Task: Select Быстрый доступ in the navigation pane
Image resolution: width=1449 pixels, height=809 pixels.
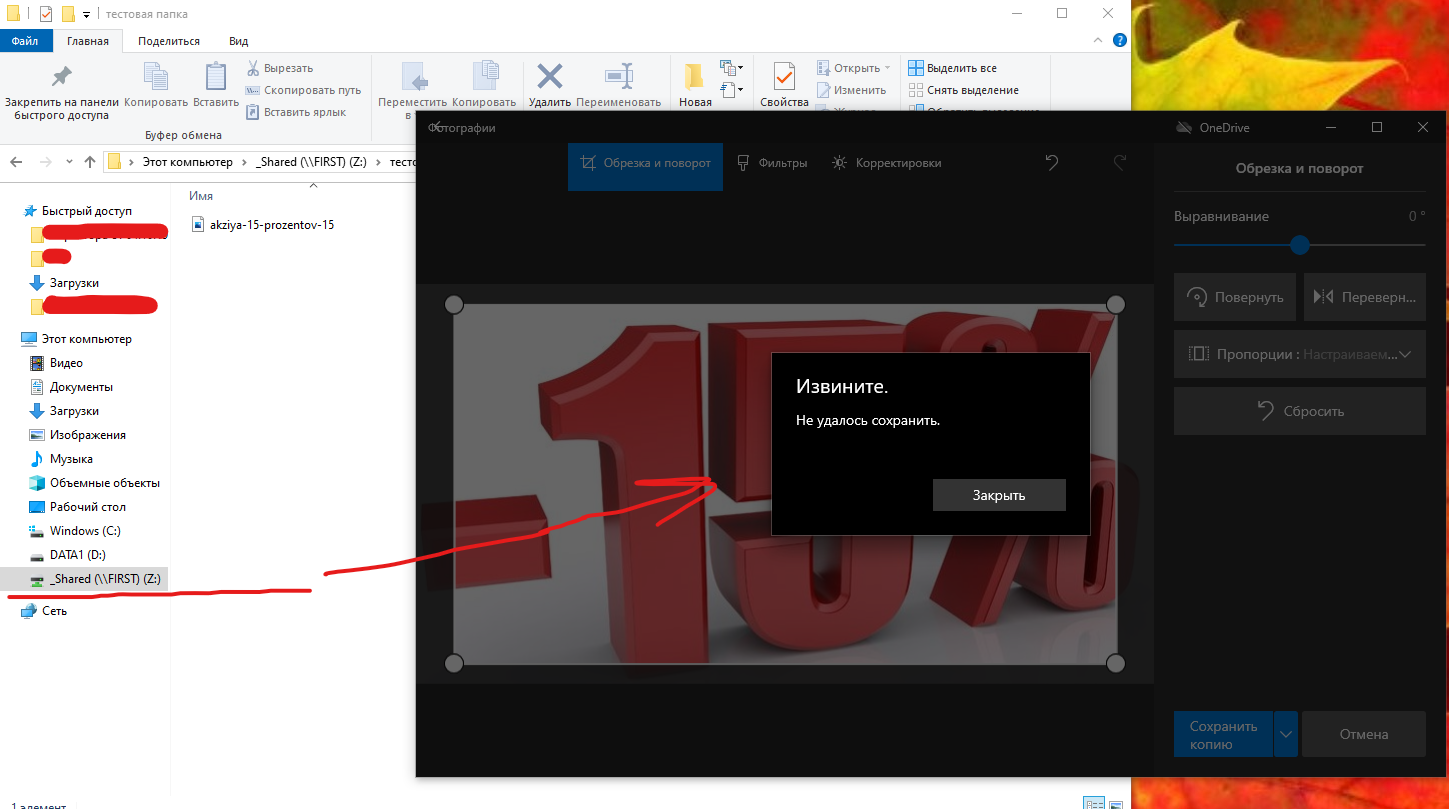Action: point(85,211)
